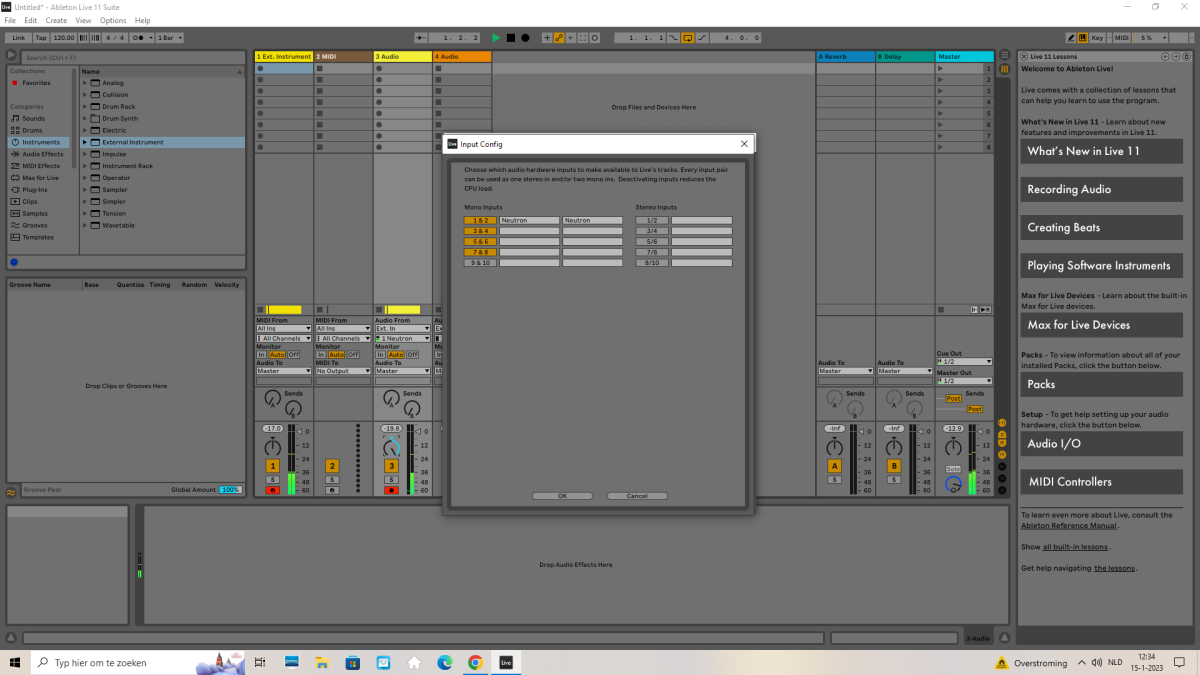This screenshot has height=675, width=1200.
Task: Toggle the In/Out section show button
Action: point(1004,422)
